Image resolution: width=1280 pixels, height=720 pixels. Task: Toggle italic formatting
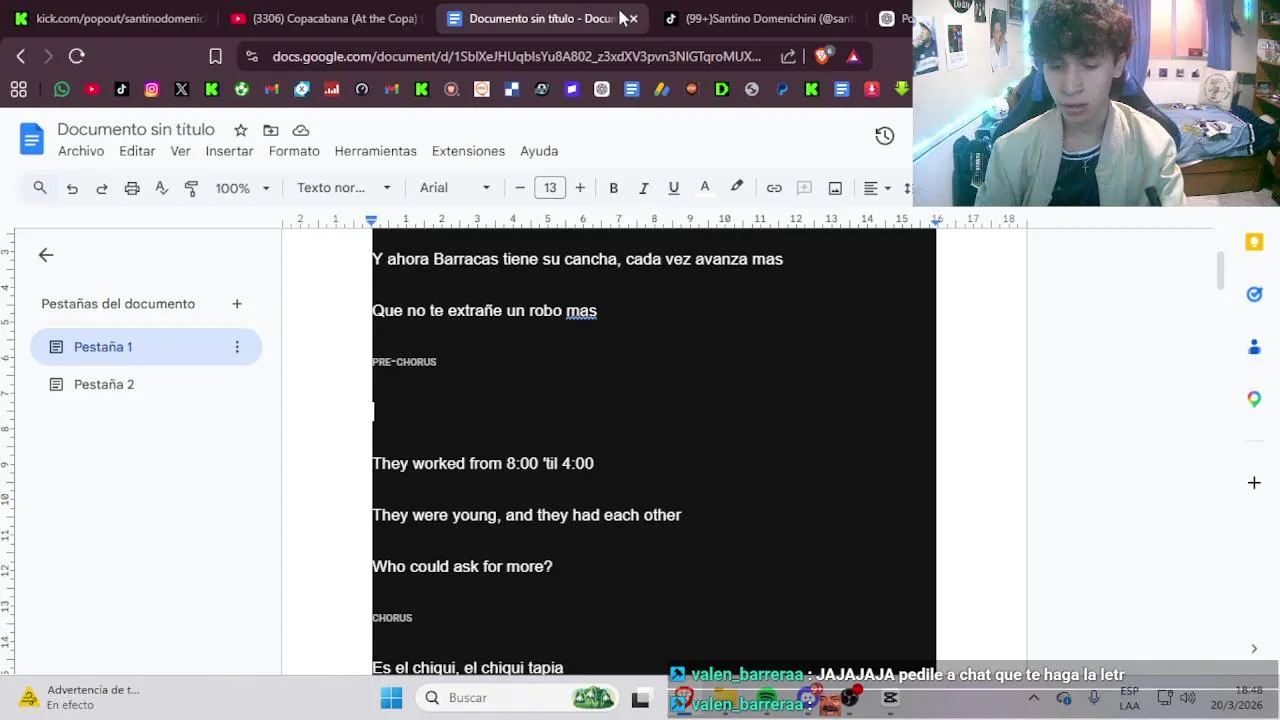644,188
